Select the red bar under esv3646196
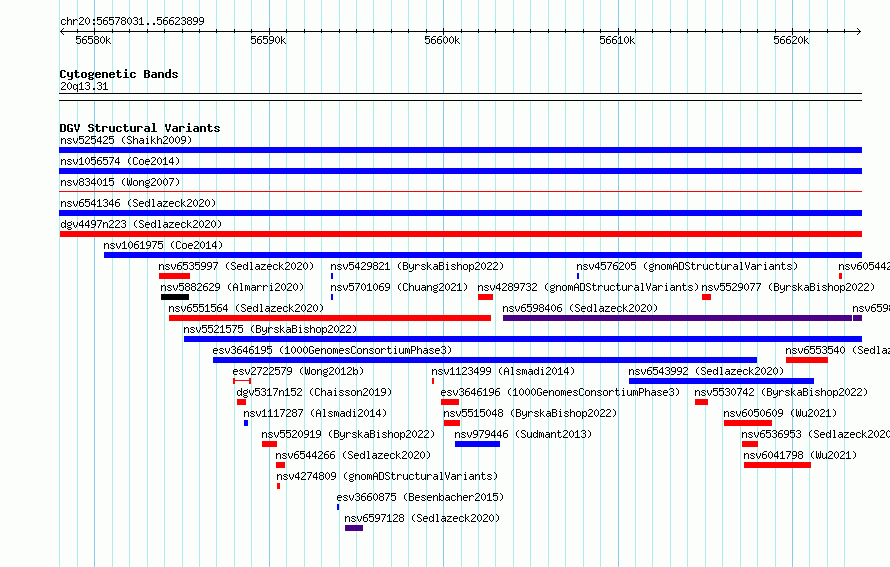The height and width of the screenshot is (567, 890). coord(450,402)
